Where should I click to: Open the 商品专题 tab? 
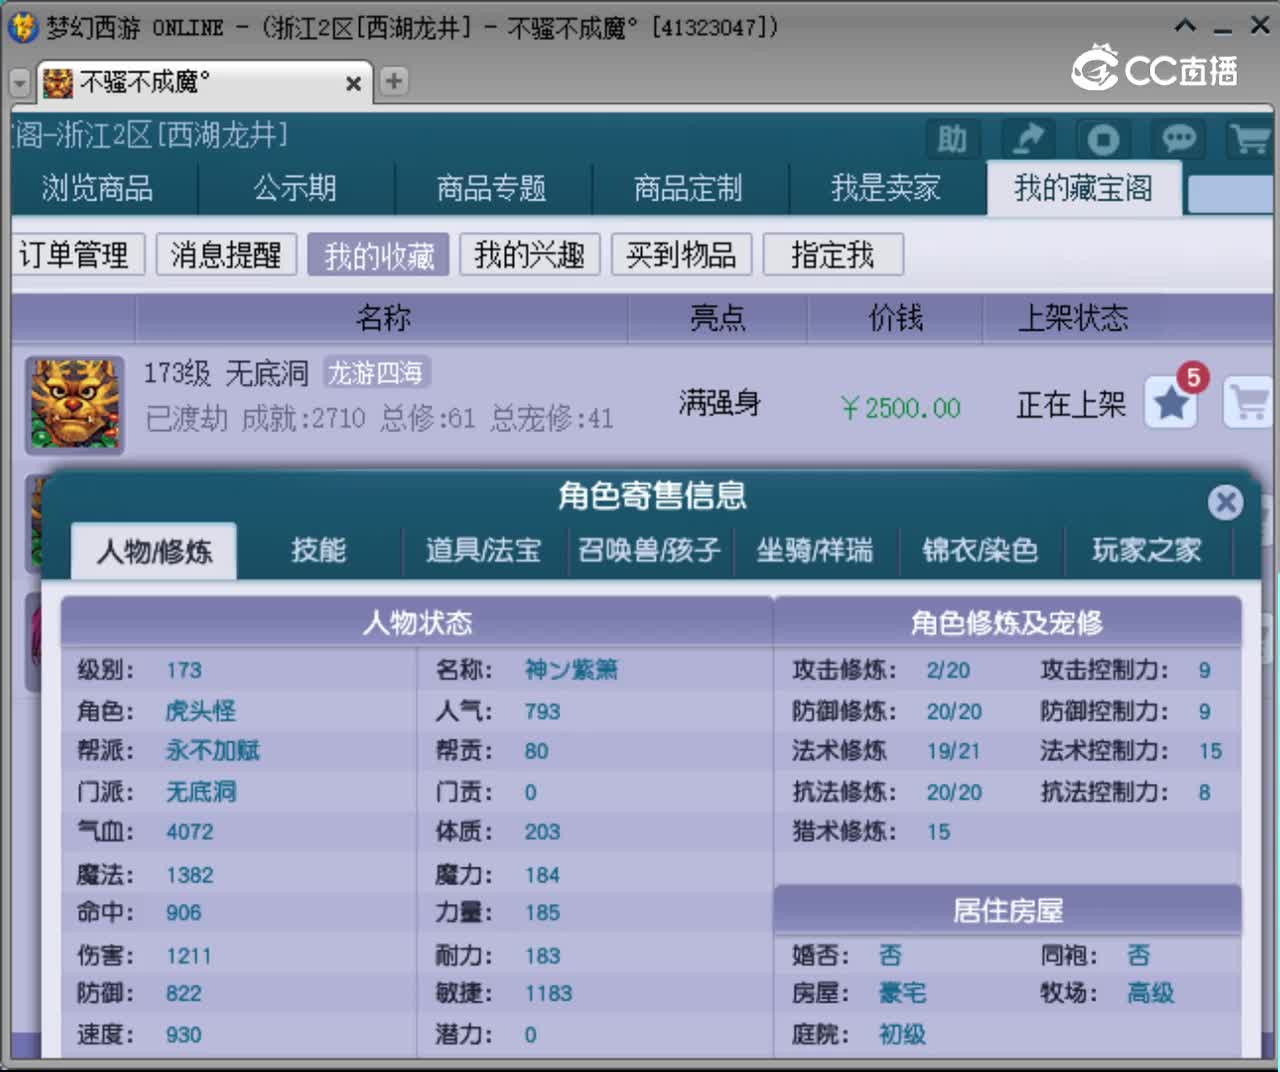492,188
